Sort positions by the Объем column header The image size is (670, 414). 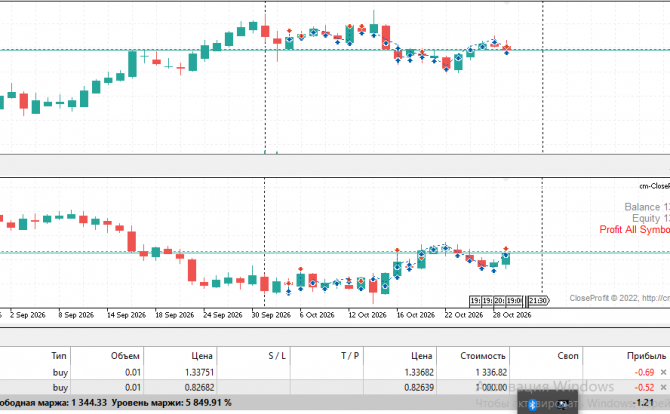[125, 355]
